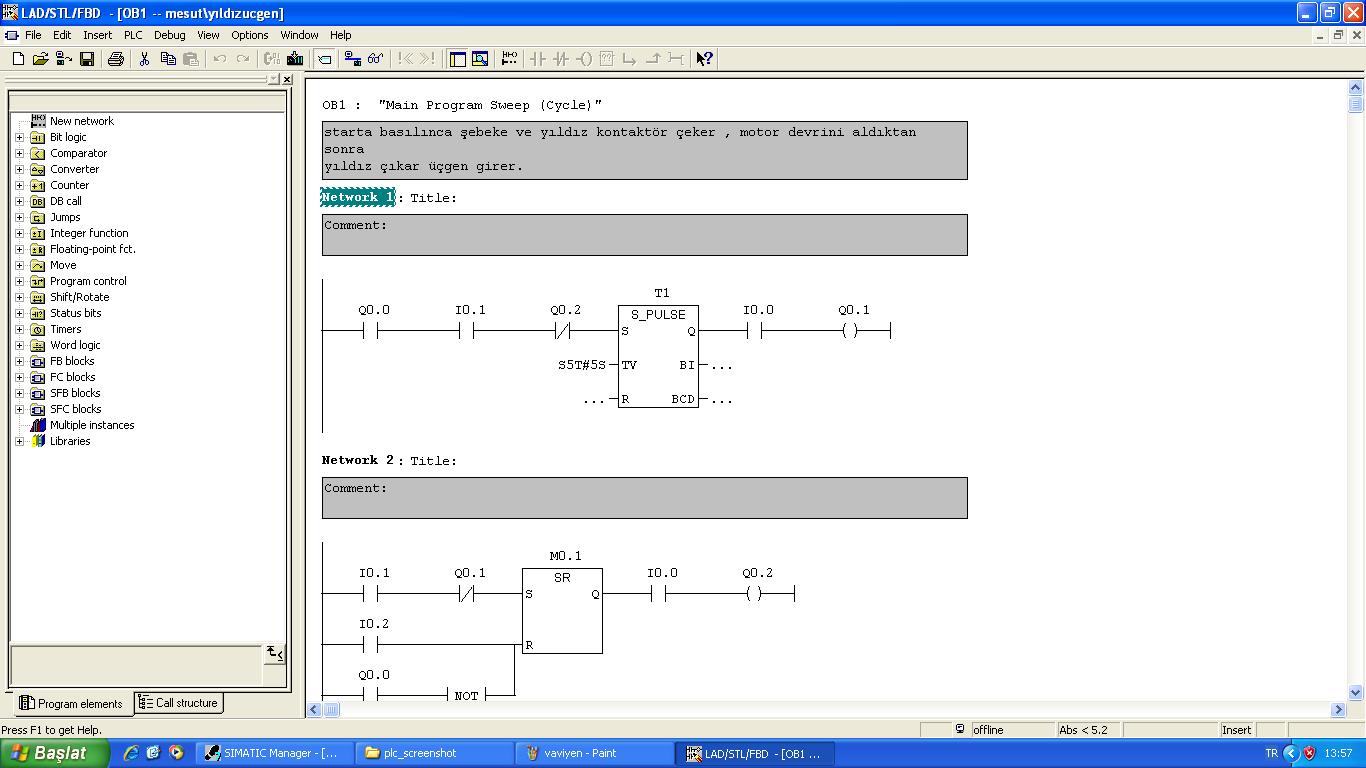Open SIMATIC Manager from the taskbar
Image resolution: width=1366 pixels, height=768 pixels.
[273, 753]
